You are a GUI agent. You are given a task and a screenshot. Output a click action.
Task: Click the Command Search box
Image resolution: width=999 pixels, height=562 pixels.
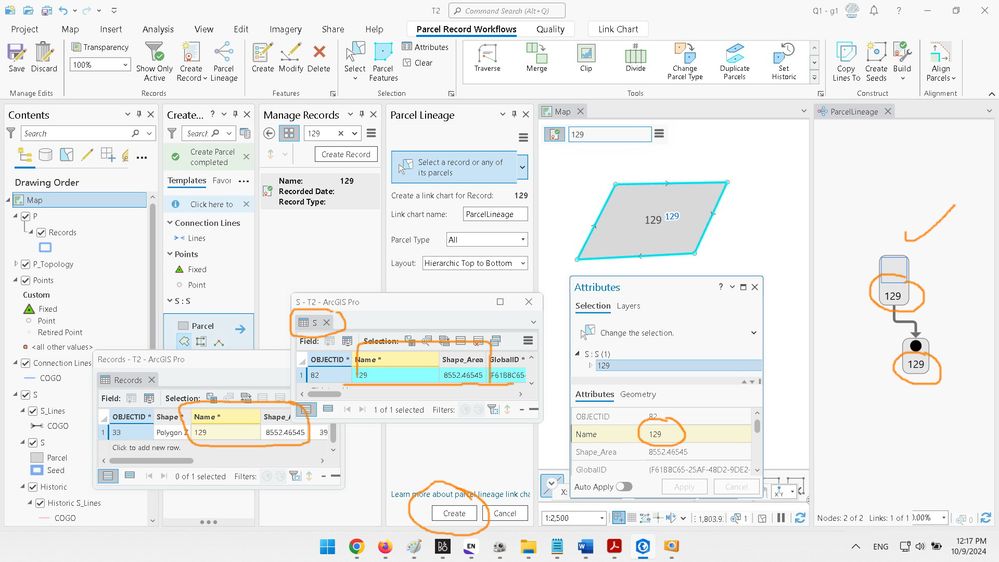point(507,11)
